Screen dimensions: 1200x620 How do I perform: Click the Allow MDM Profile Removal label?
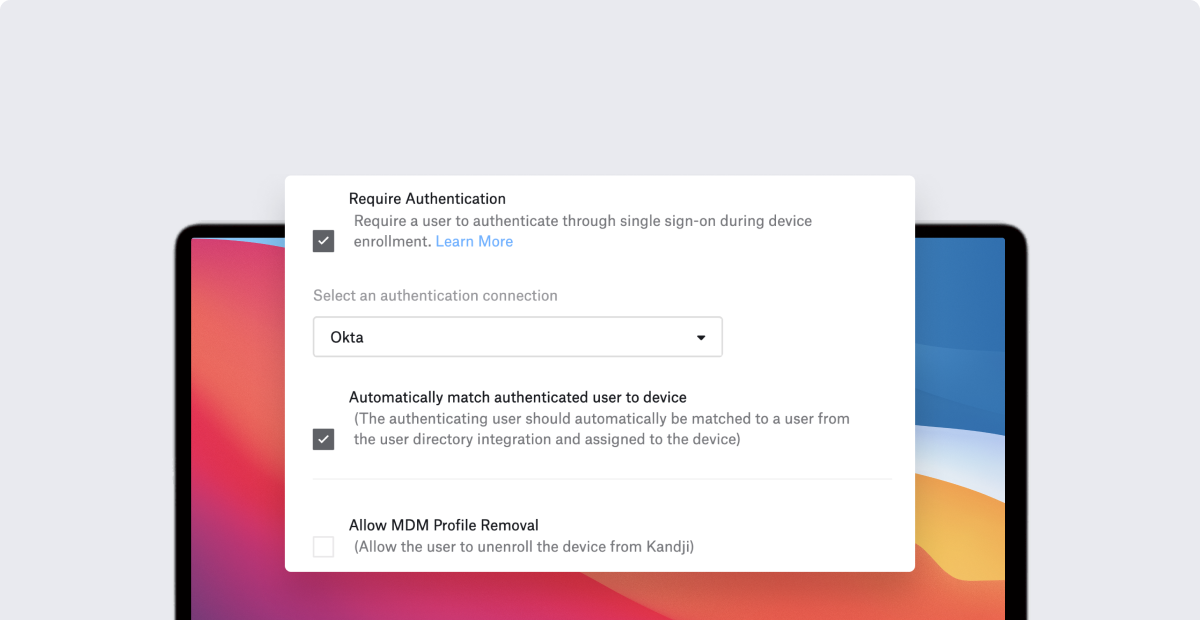point(444,524)
